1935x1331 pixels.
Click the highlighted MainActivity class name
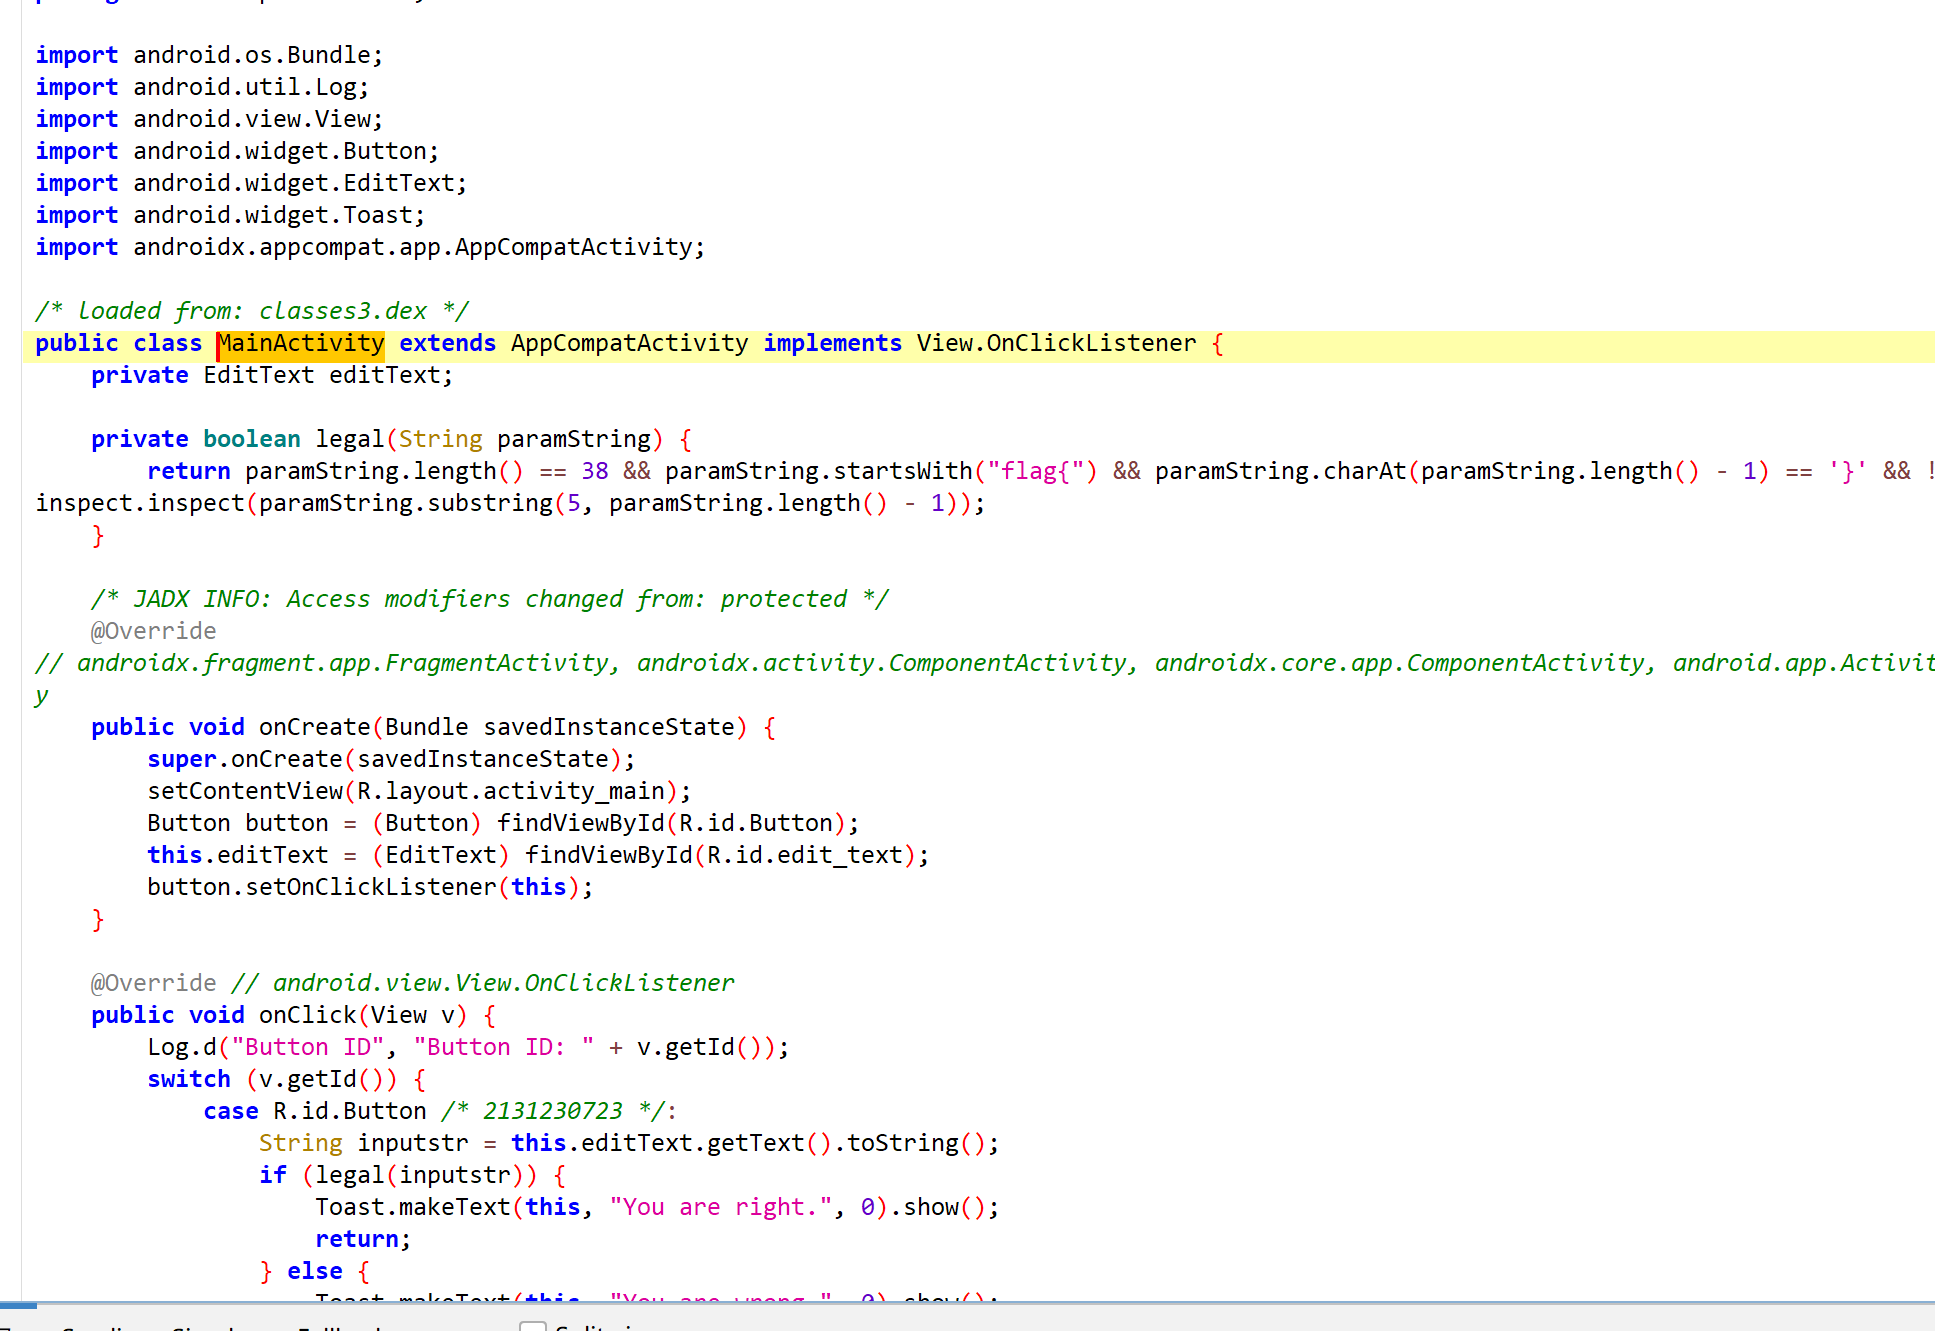[301, 343]
